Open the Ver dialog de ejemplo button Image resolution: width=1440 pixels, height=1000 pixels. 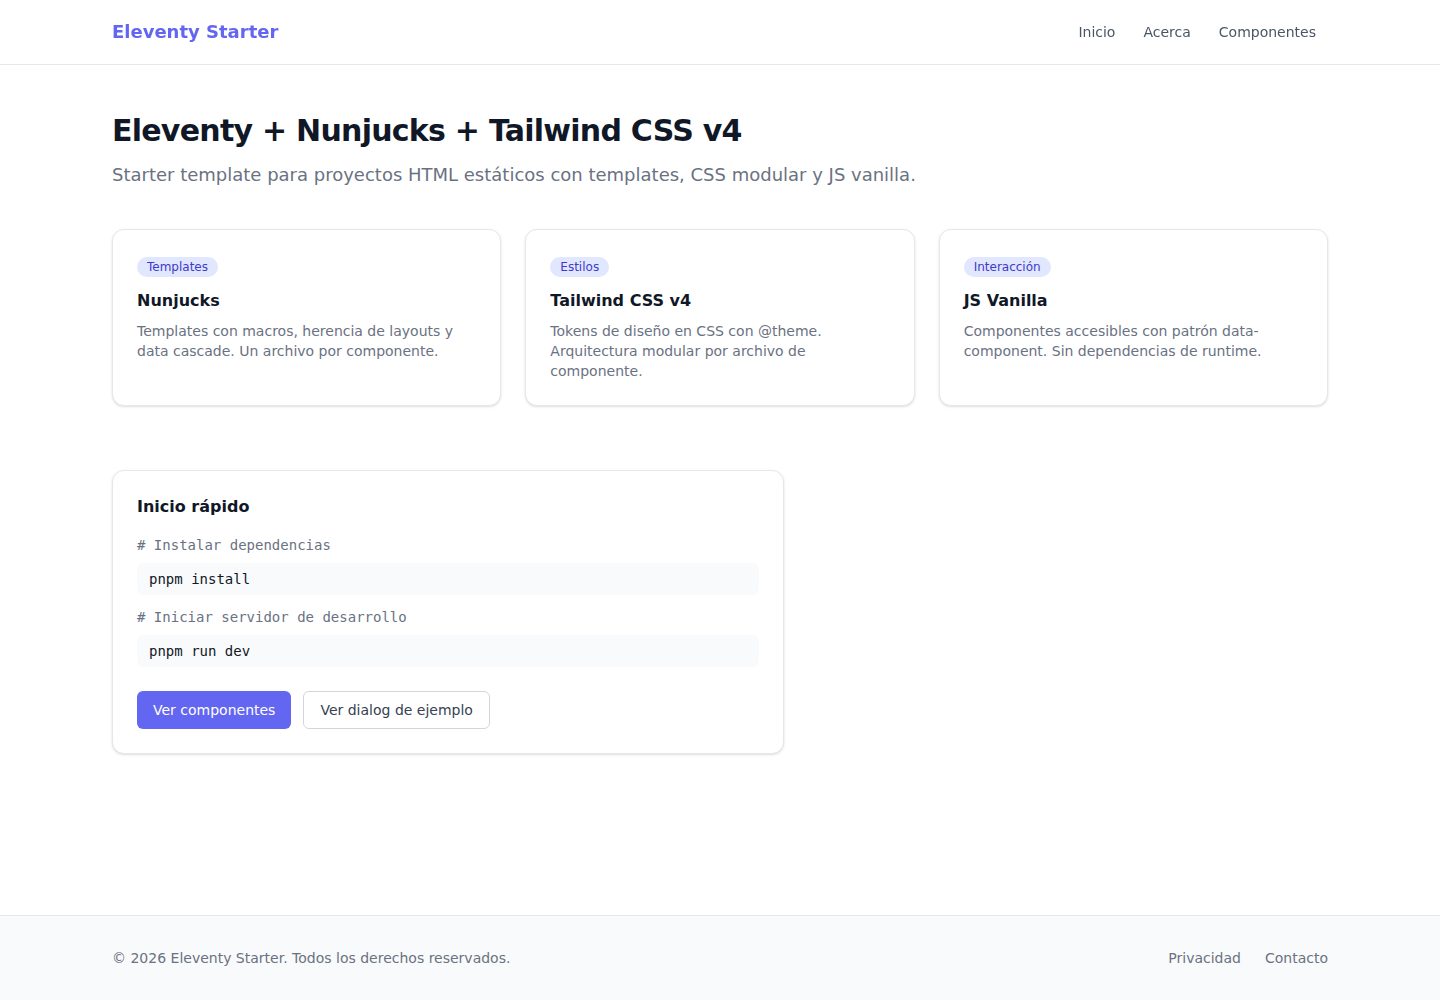coord(396,710)
